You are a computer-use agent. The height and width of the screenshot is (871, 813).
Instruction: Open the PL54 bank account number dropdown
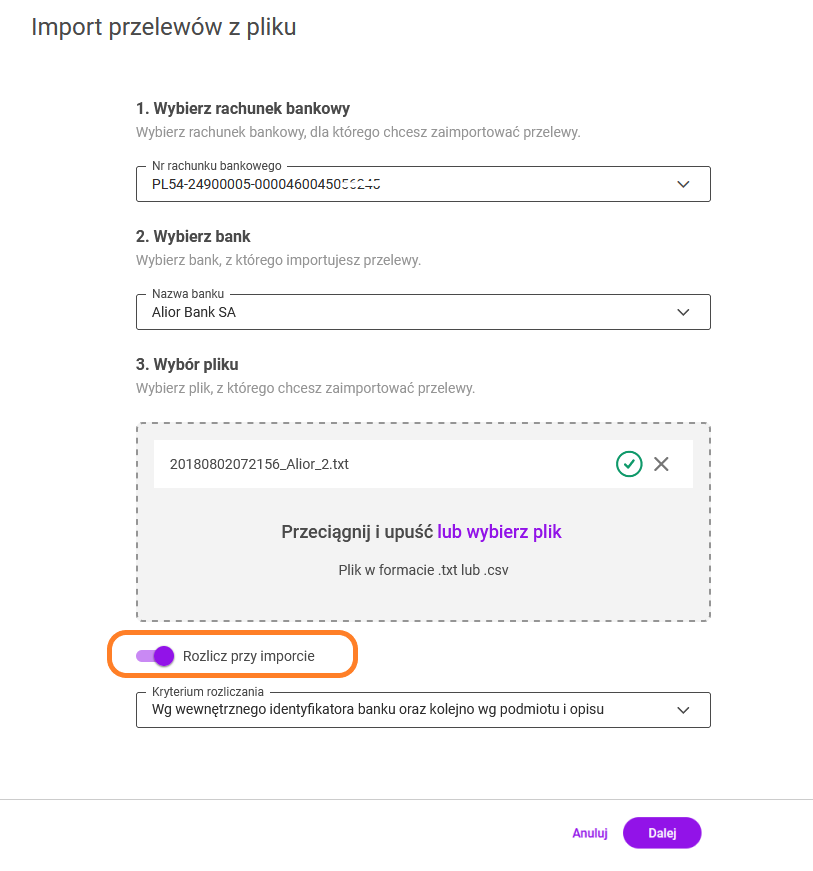[x=400, y=184]
